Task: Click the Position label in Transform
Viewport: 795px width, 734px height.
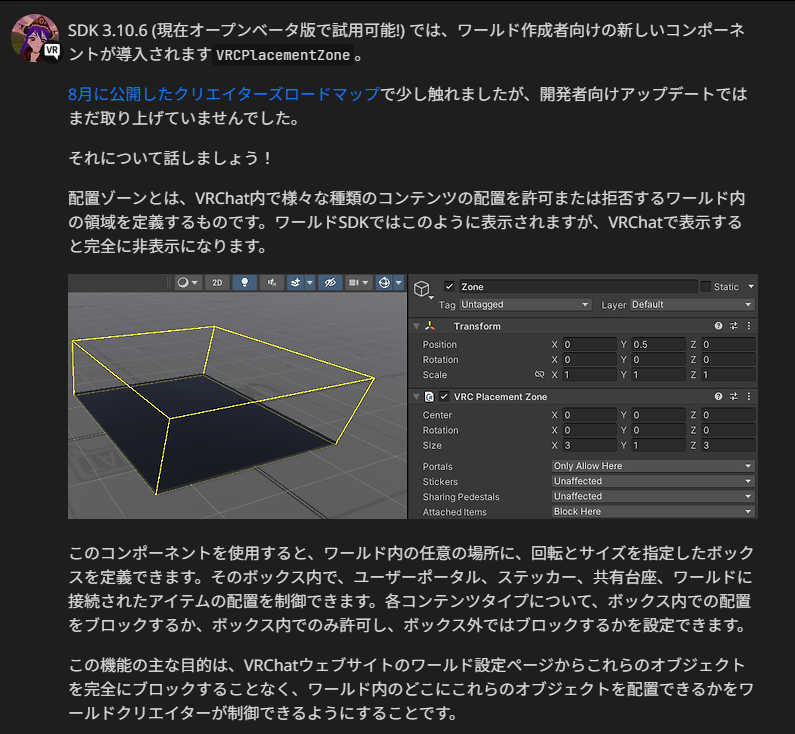Action: point(440,344)
